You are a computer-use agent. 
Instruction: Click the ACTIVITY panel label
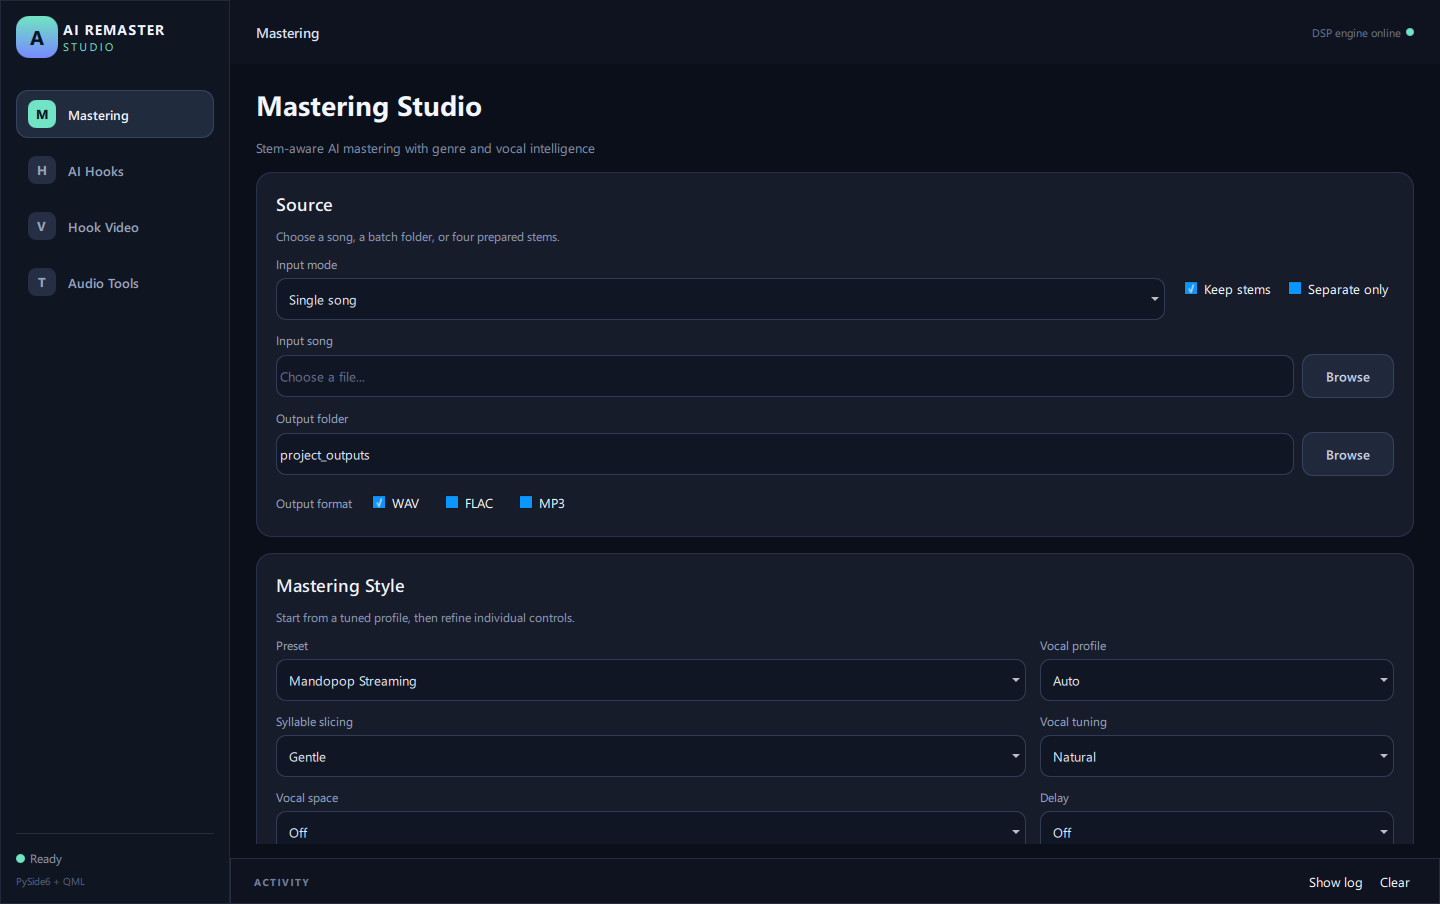(282, 882)
